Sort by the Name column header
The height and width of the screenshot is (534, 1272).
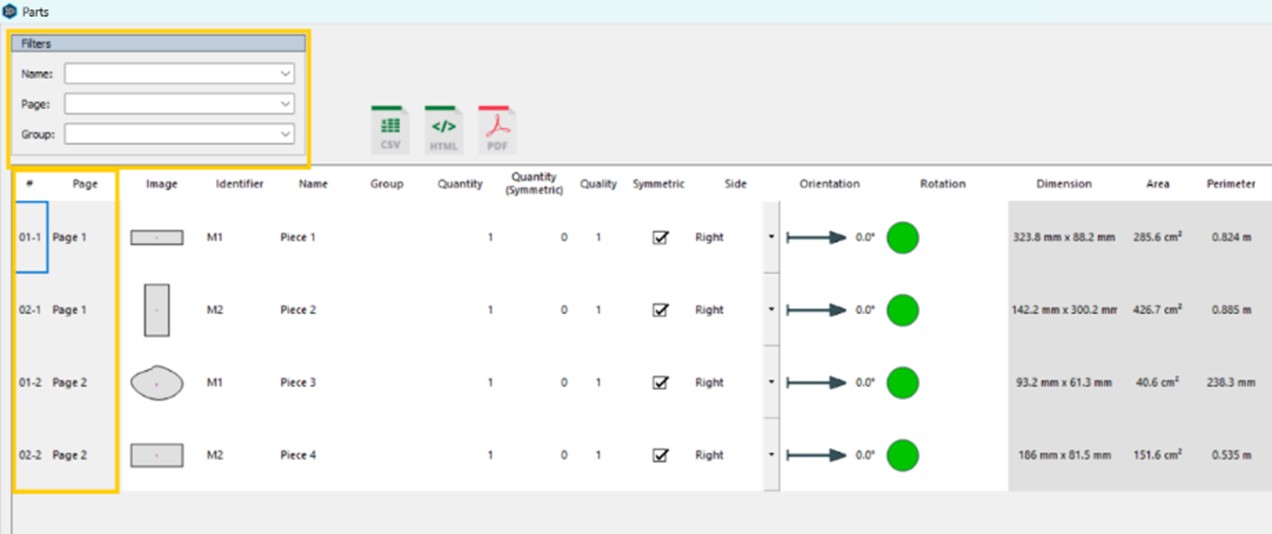pyautogui.click(x=313, y=184)
